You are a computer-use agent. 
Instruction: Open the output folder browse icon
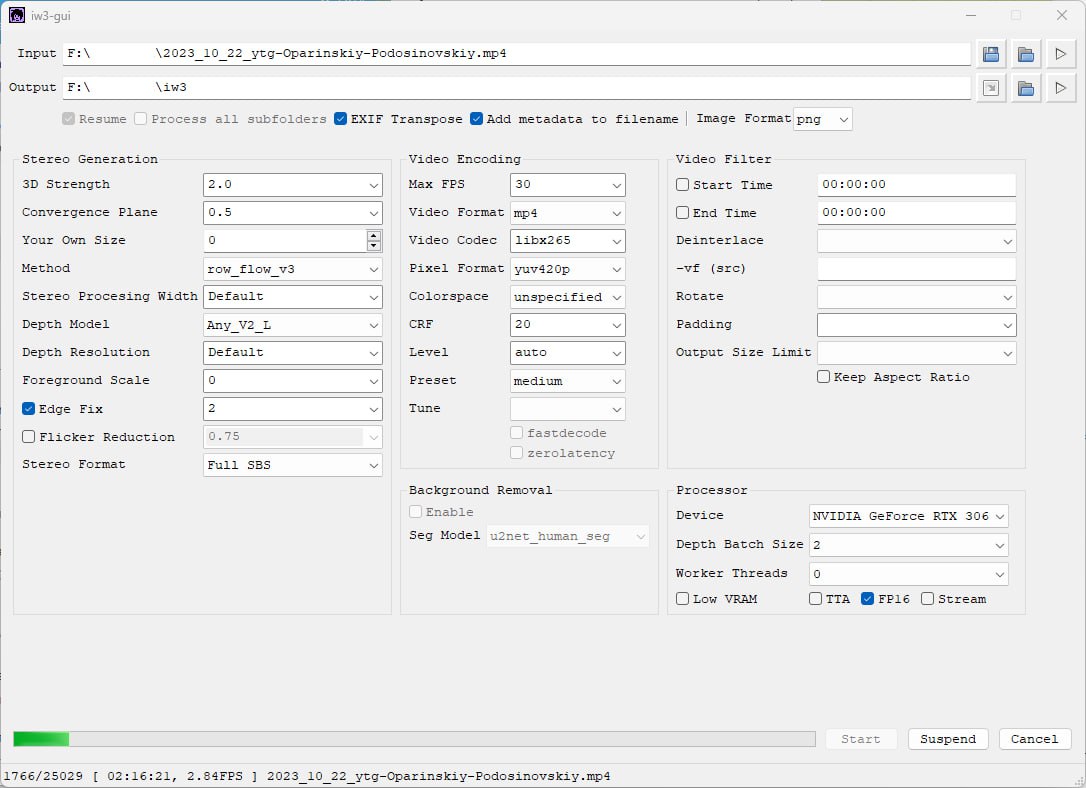(x=1025, y=88)
